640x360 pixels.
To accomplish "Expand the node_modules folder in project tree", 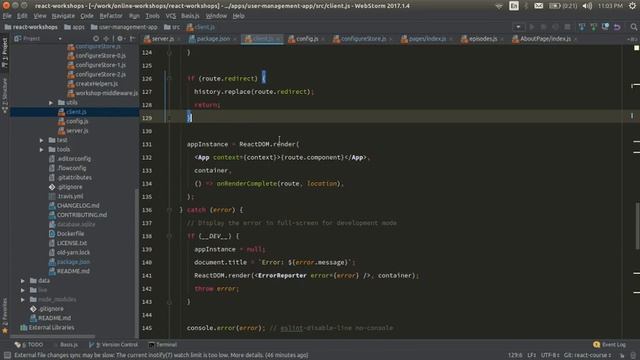I will point(23,300).
